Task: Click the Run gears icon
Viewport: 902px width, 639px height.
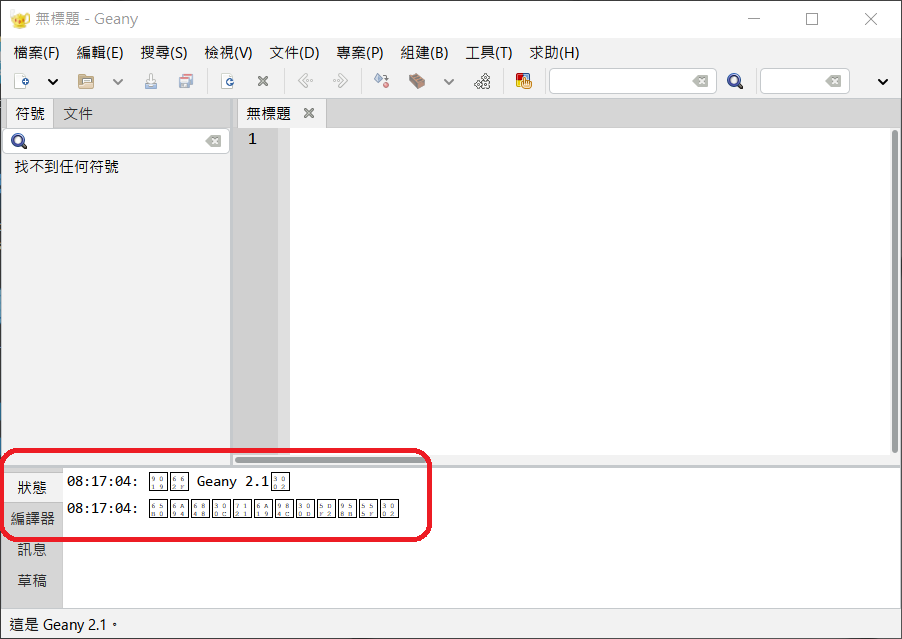Action: (482, 82)
